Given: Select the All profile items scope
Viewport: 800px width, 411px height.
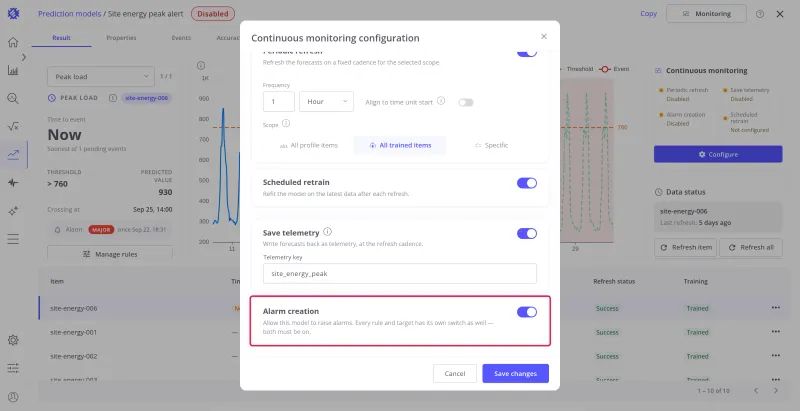Looking at the screenshot, I should (x=309, y=145).
